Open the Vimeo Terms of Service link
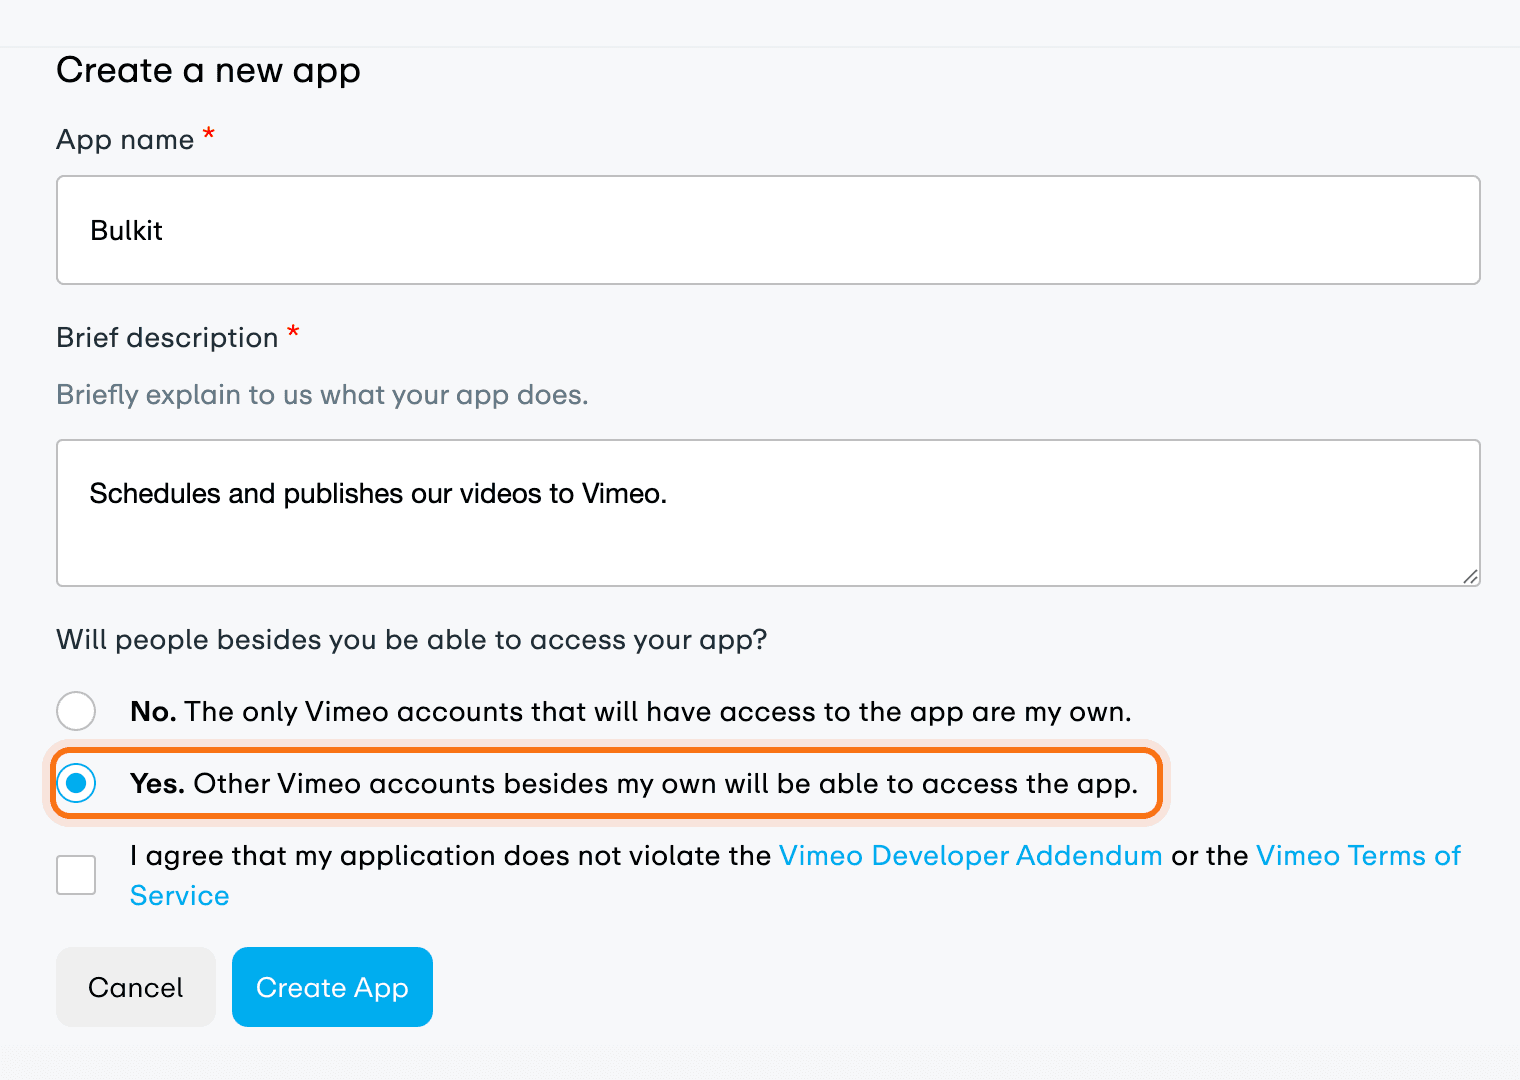This screenshot has height=1080, width=1520. tap(1358, 856)
